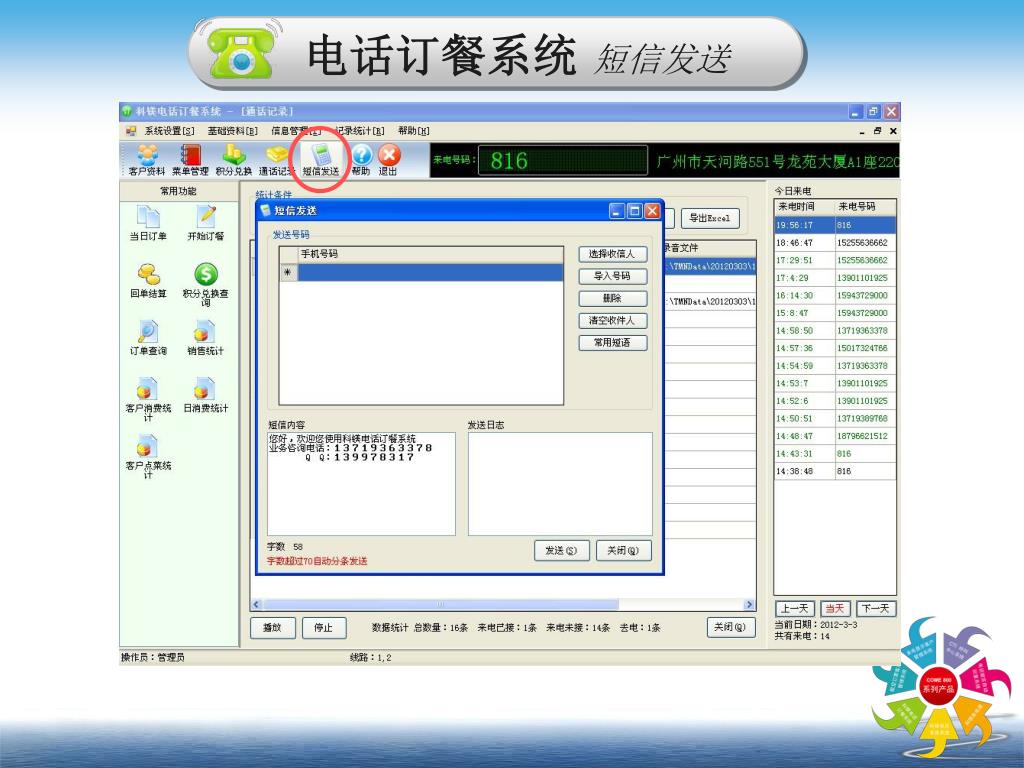Select the 14:57:36 incoming call row
Viewport: 1024px width, 768px height.
click(835, 349)
